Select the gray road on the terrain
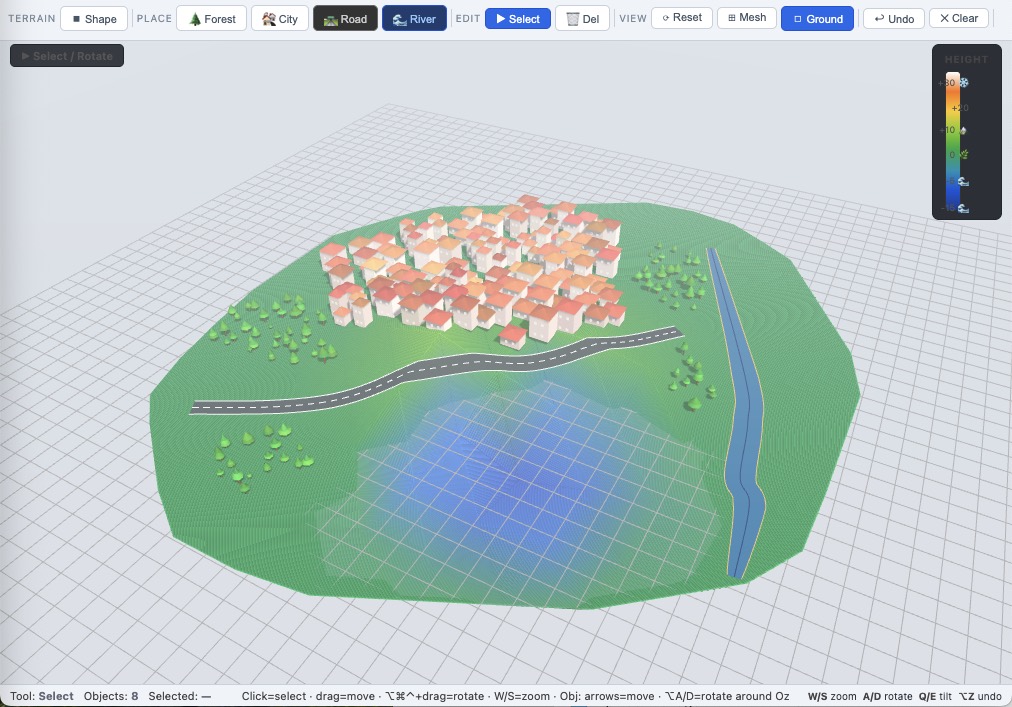Image resolution: width=1012 pixels, height=707 pixels. 436,371
